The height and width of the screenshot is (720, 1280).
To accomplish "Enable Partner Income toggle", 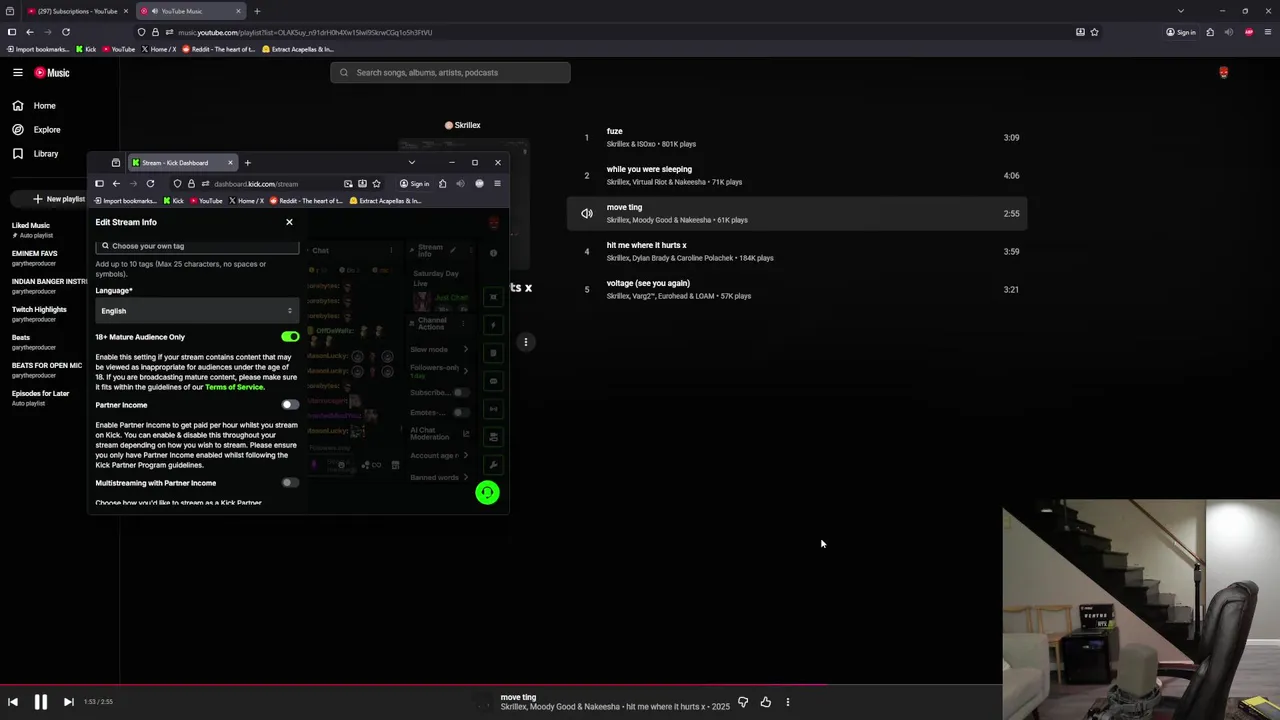I will [x=290, y=405].
